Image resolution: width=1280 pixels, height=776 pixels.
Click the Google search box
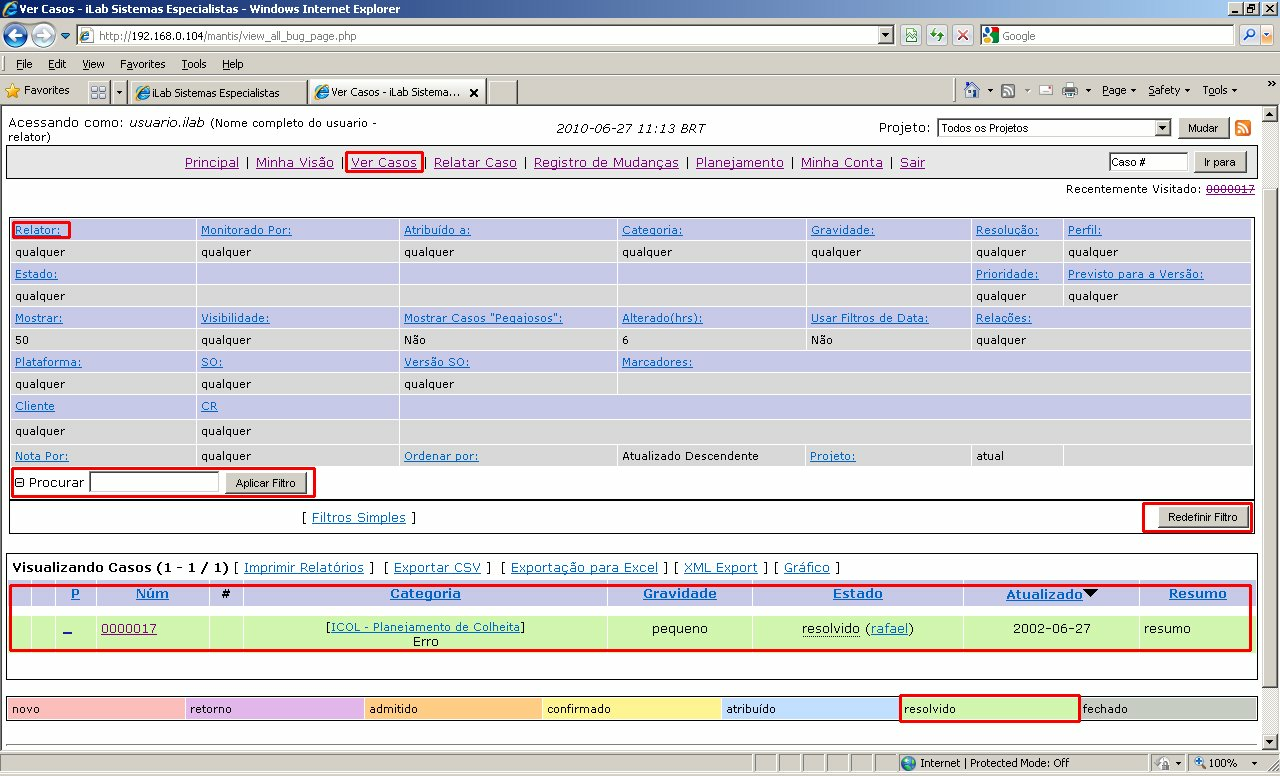tap(1117, 36)
